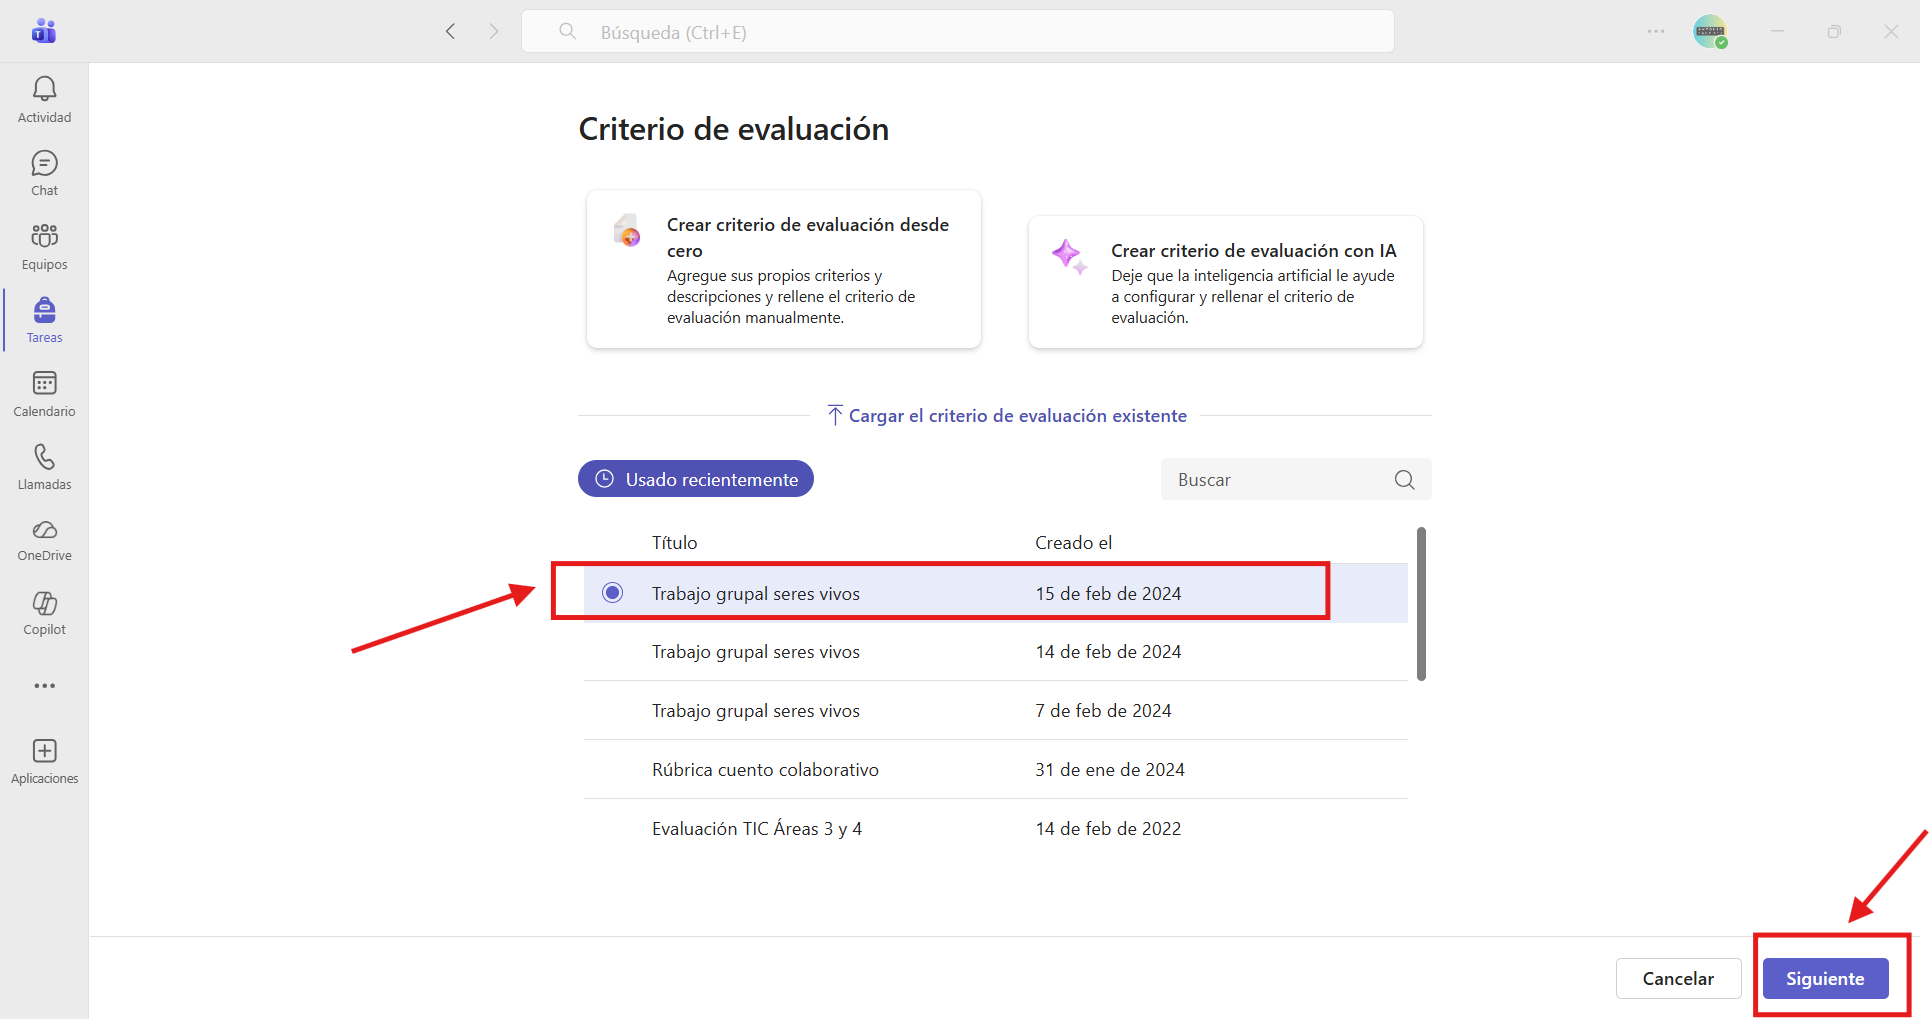
Task: Select Evaluación TIC Áreas 3 y 4
Action: [996, 829]
